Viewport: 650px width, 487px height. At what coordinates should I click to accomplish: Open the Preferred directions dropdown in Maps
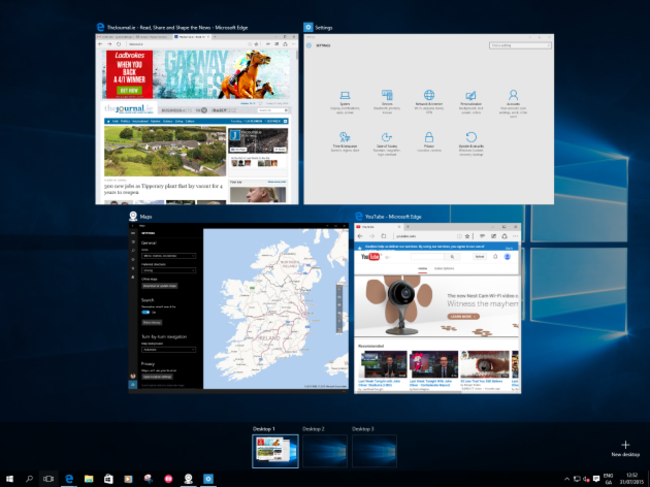[168, 270]
